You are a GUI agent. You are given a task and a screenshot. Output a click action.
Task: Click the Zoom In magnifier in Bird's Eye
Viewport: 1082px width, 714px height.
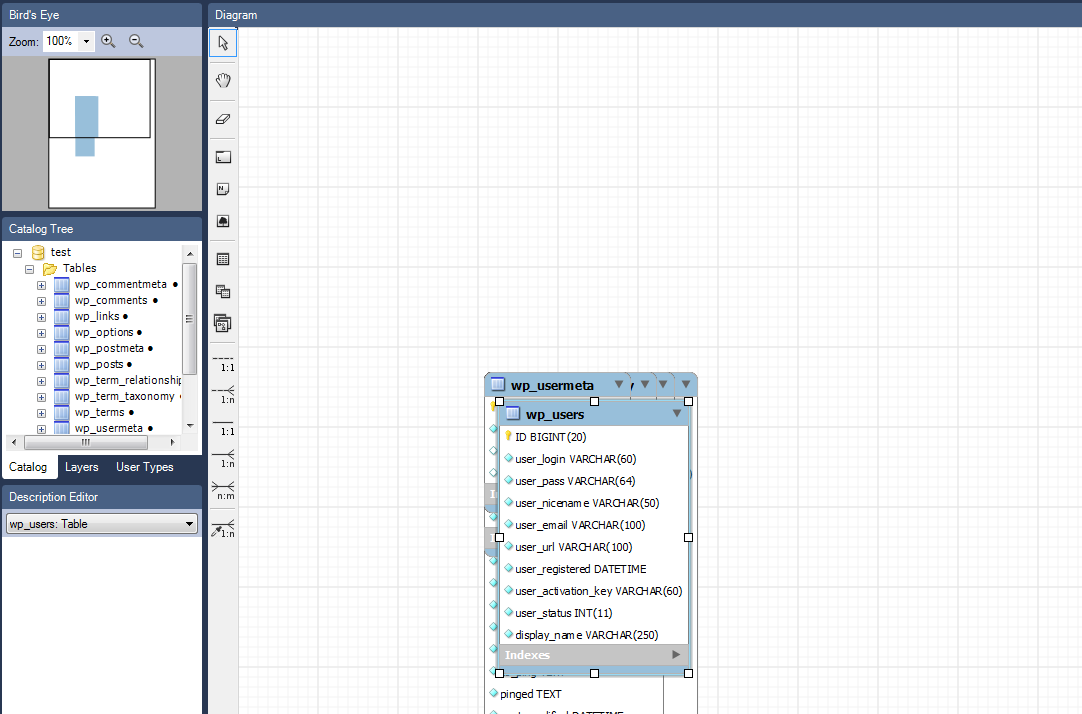coord(108,41)
